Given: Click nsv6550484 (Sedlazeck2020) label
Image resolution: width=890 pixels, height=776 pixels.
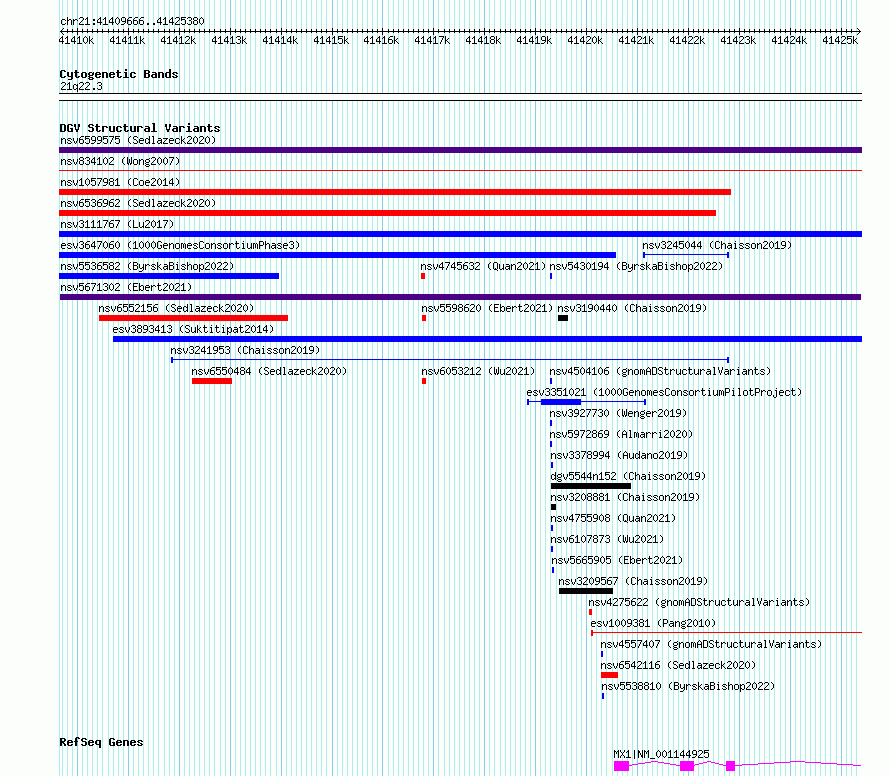Looking at the screenshot, I should tap(269, 371).
